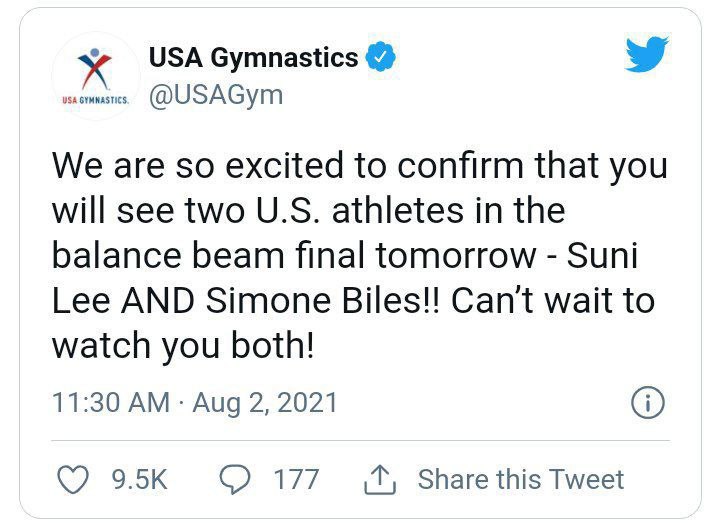Click the red USA GYMNASTICS wordmark under logo

point(95,100)
